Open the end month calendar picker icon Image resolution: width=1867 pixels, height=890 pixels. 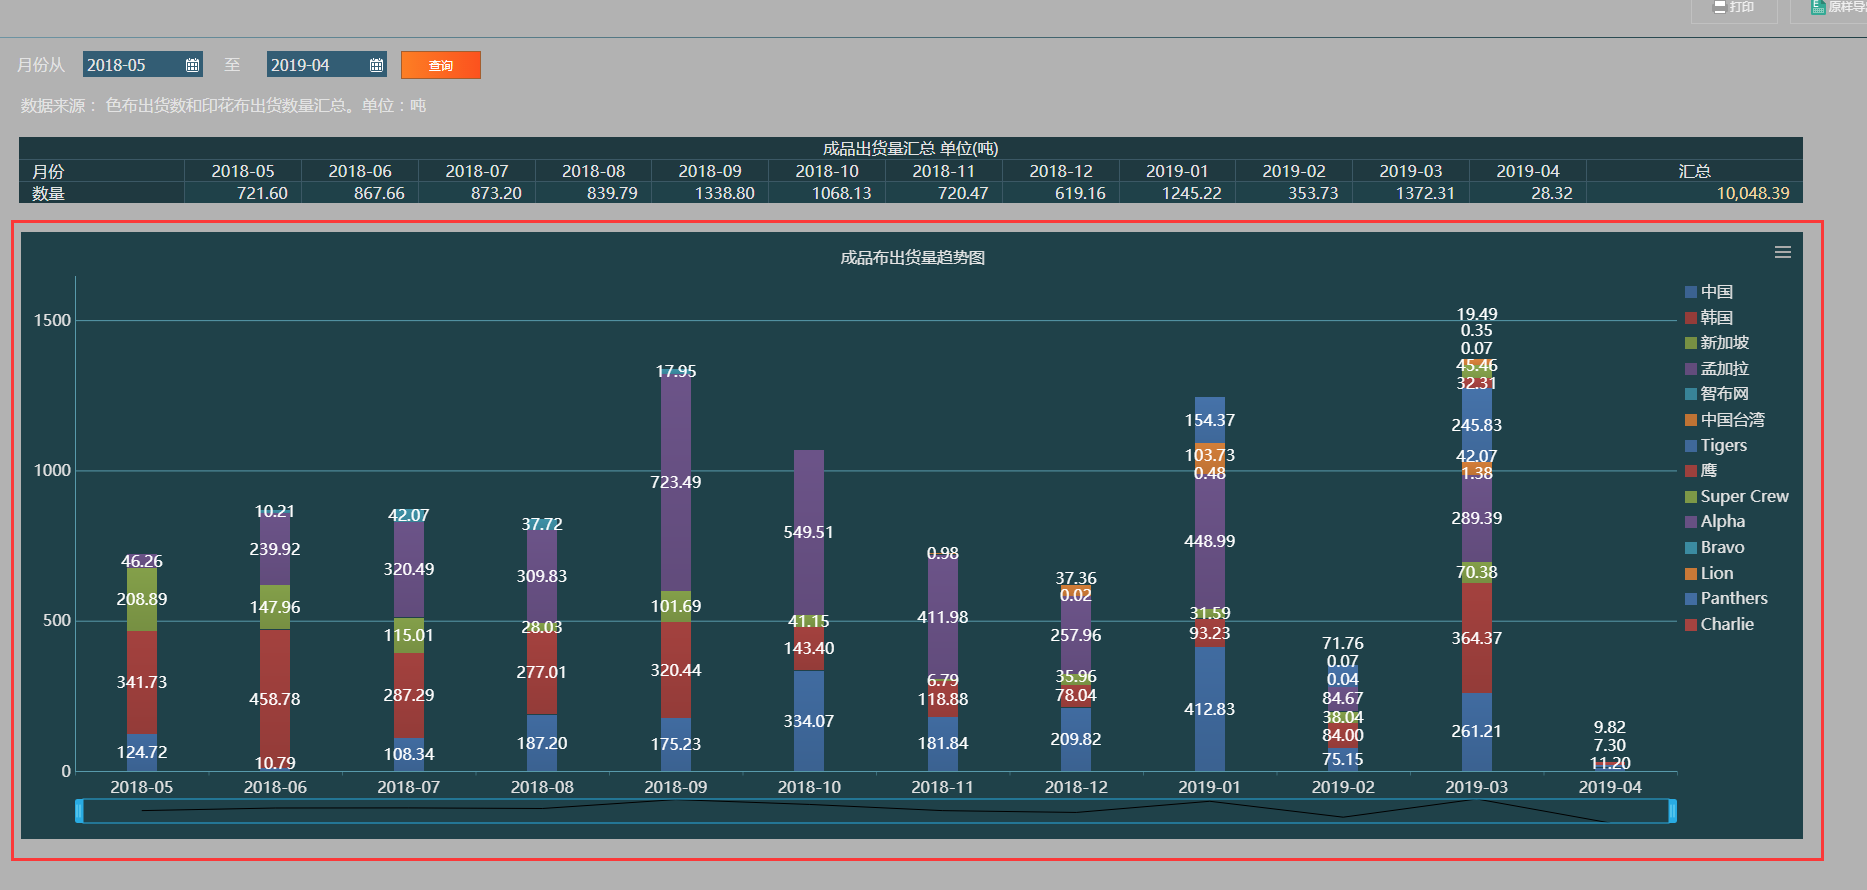[x=376, y=65]
